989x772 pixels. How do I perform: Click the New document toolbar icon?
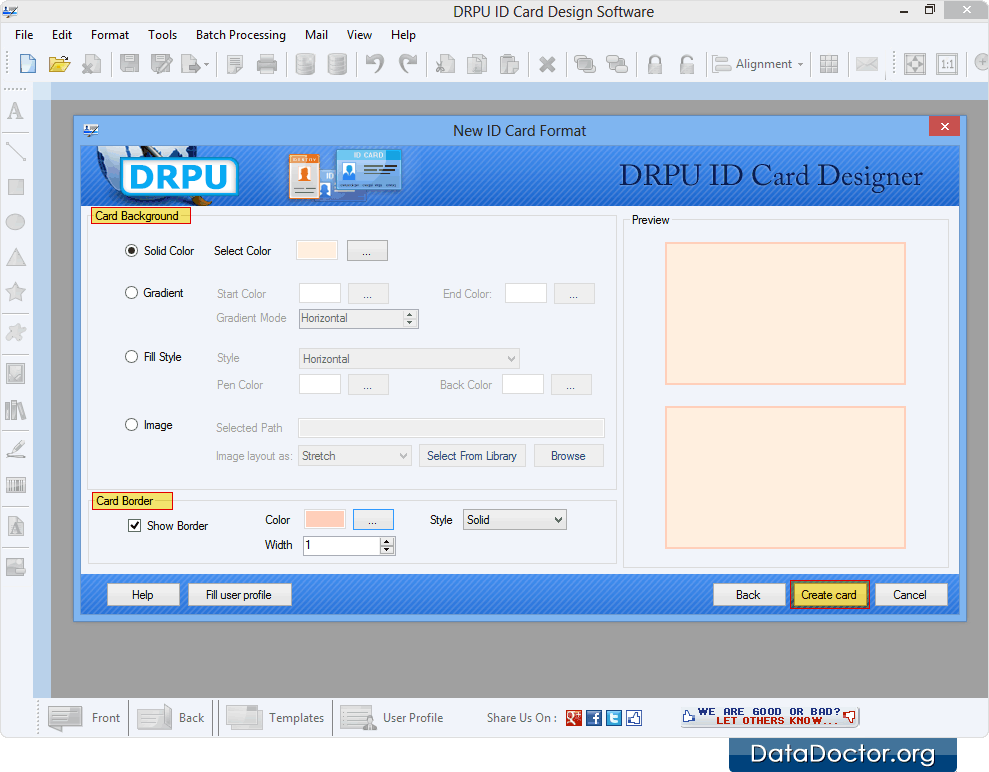(28, 64)
